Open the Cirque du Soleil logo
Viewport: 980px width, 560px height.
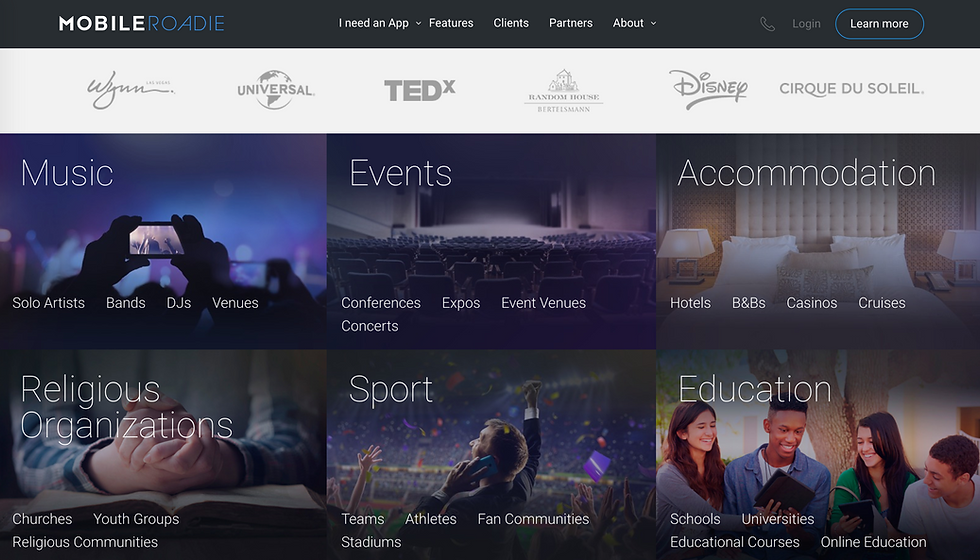pyautogui.click(x=851, y=89)
